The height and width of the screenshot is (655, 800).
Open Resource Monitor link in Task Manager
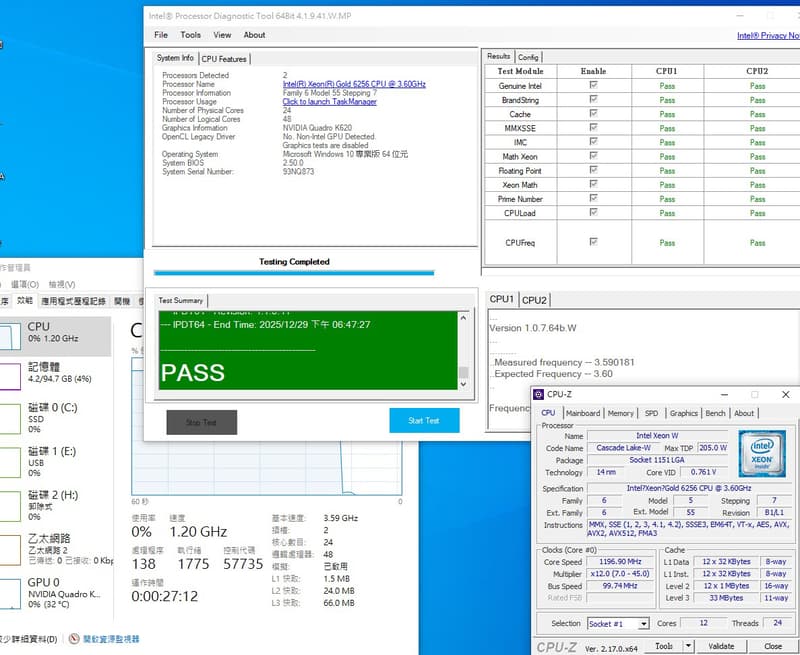(111, 639)
